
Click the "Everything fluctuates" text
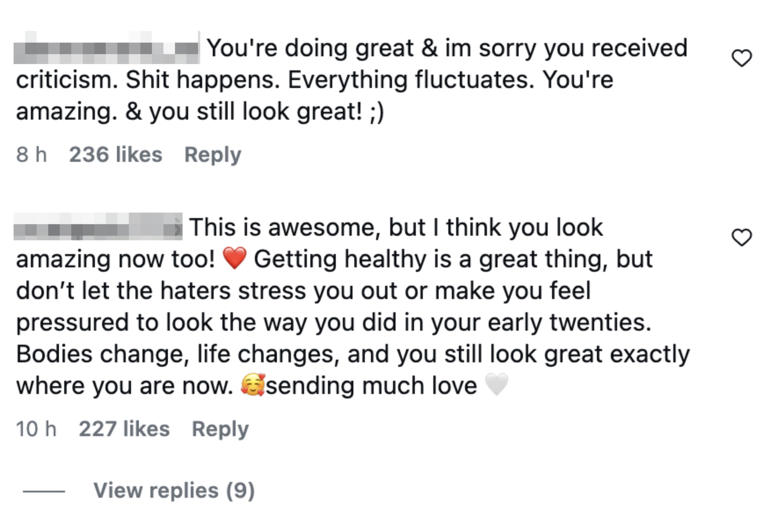tap(411, 80)
